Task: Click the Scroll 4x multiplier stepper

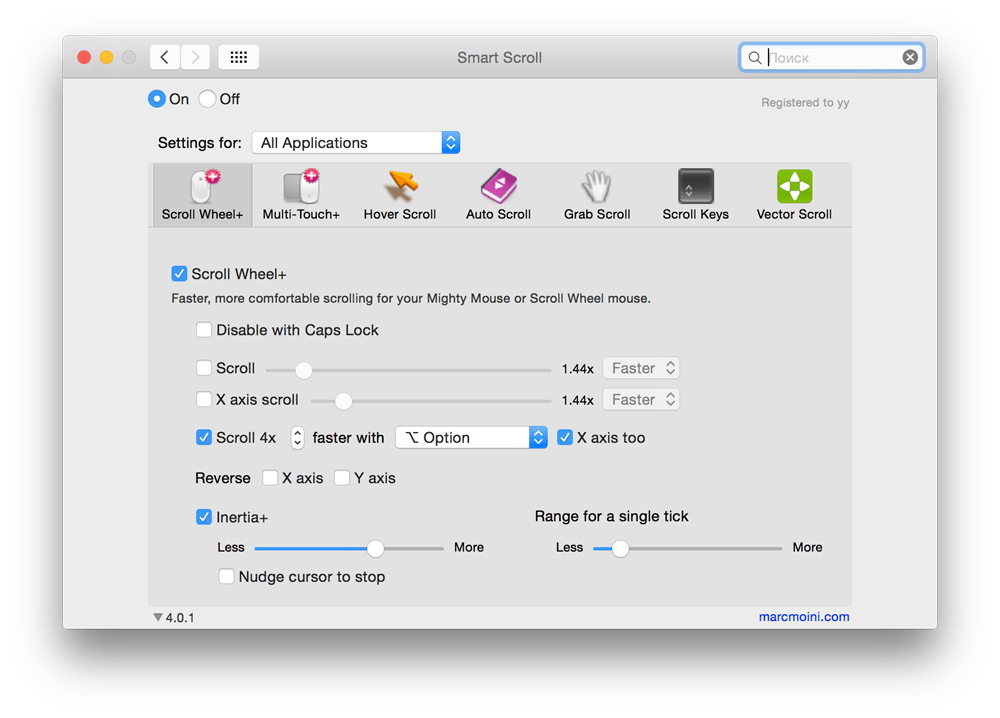Action: point(297,437)
